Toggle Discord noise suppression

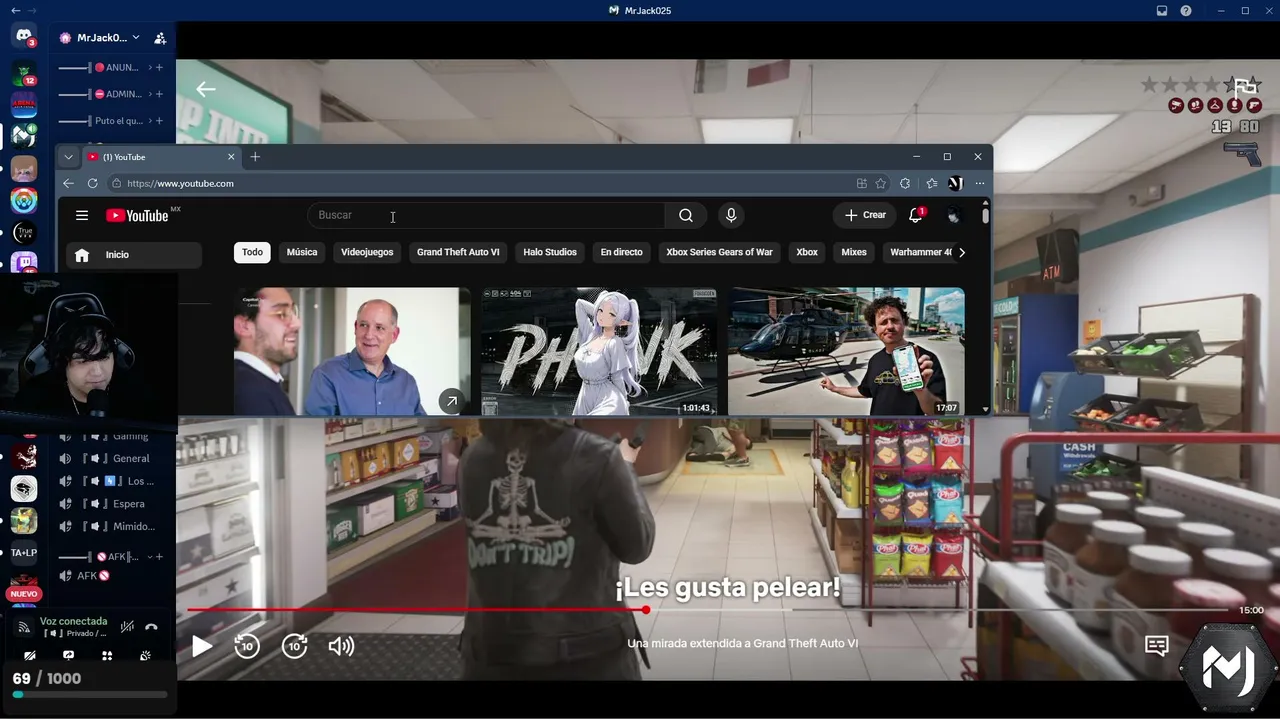127,627
